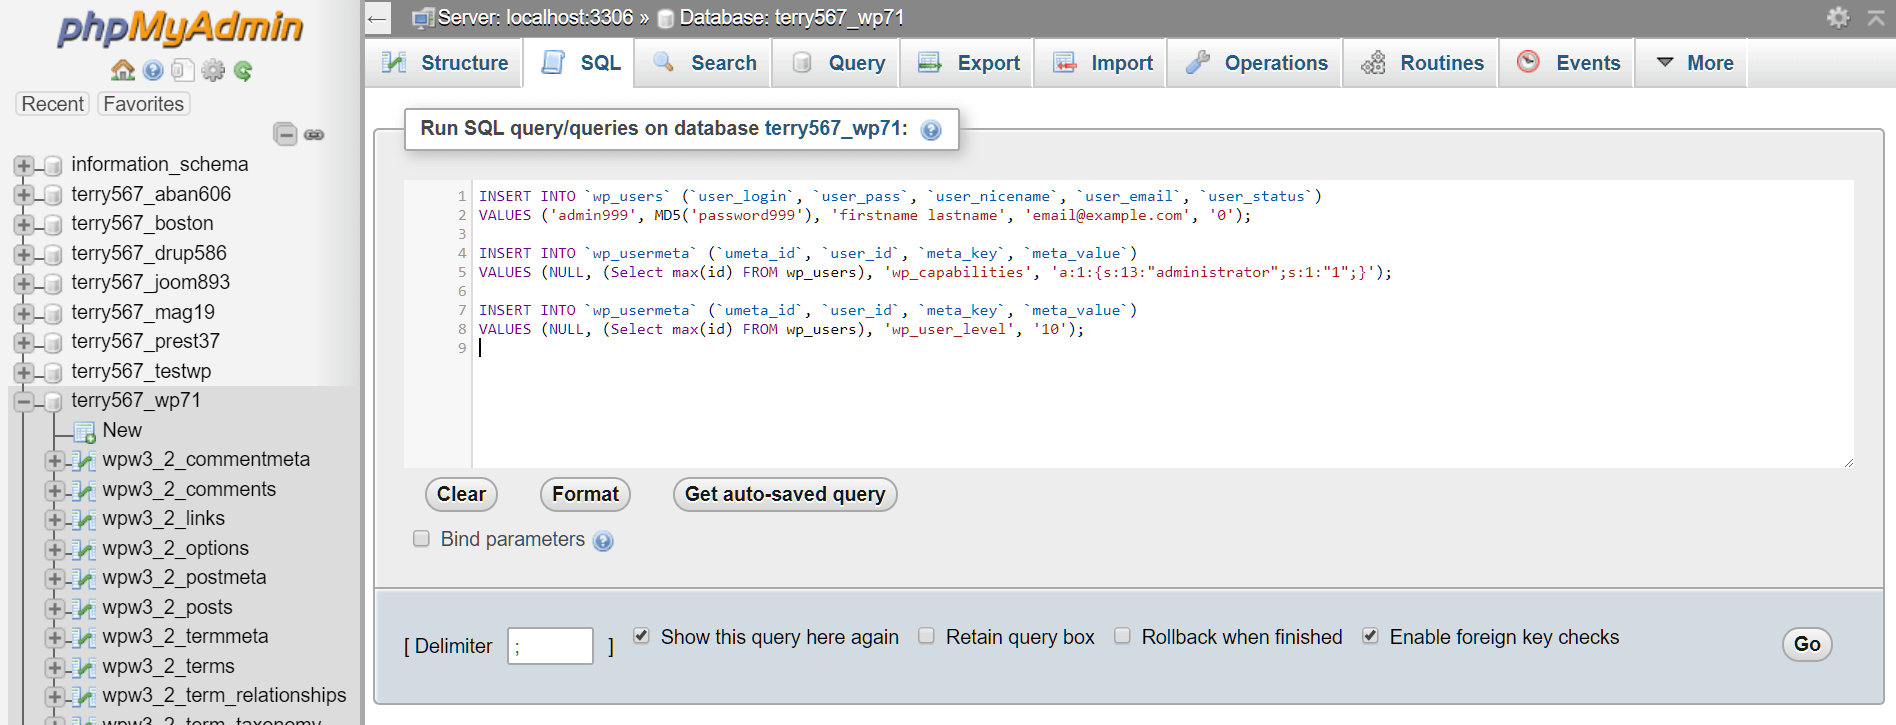
Task: Check the Retain query box option
Action: (x=926, y=636)
